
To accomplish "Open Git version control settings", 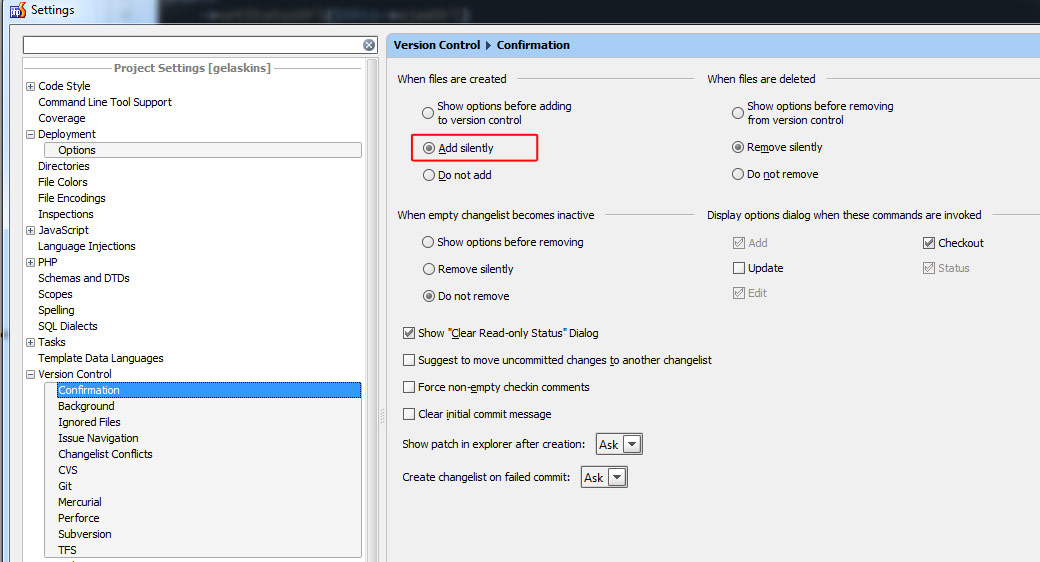I will click(65, 486).
